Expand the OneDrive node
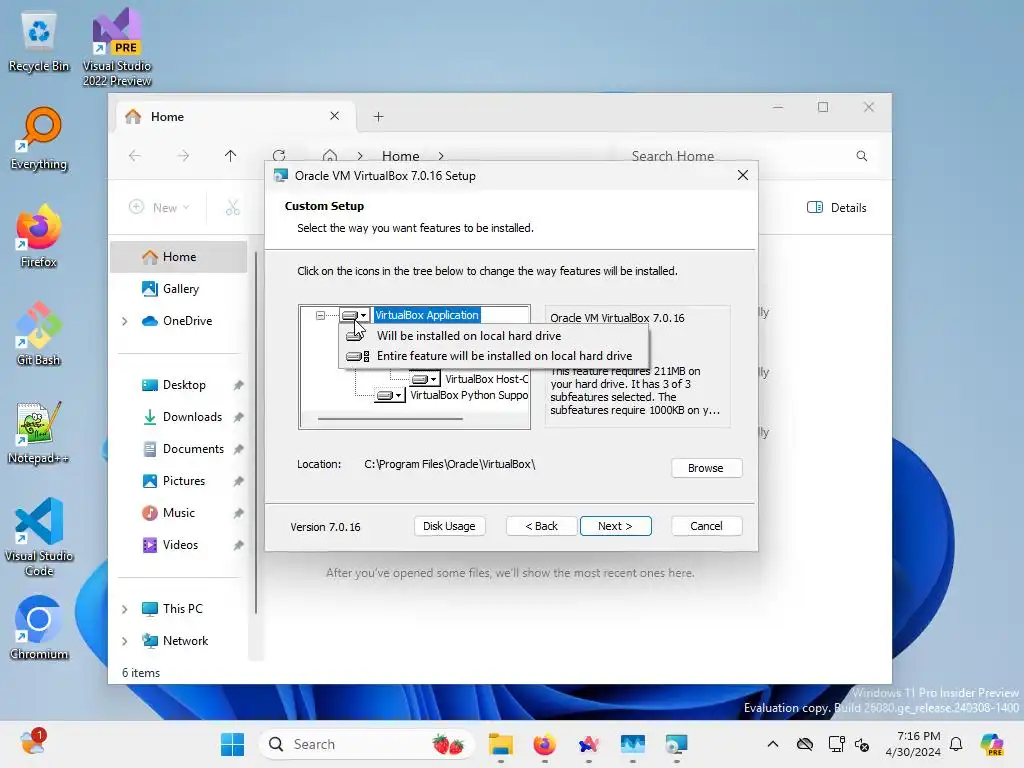 tap(125, 321)
